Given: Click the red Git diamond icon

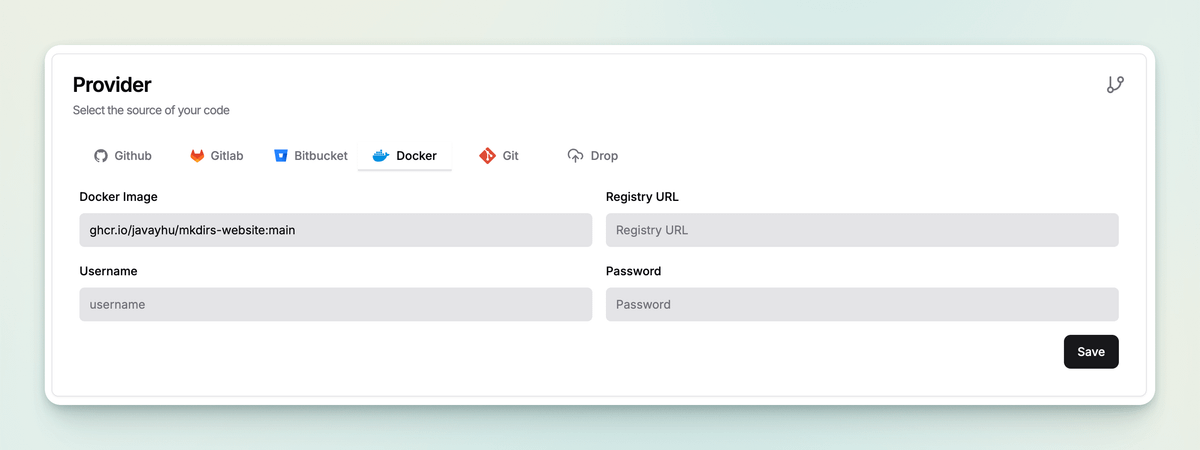Looking at the screenshot, I should click(x=487, y=156).
